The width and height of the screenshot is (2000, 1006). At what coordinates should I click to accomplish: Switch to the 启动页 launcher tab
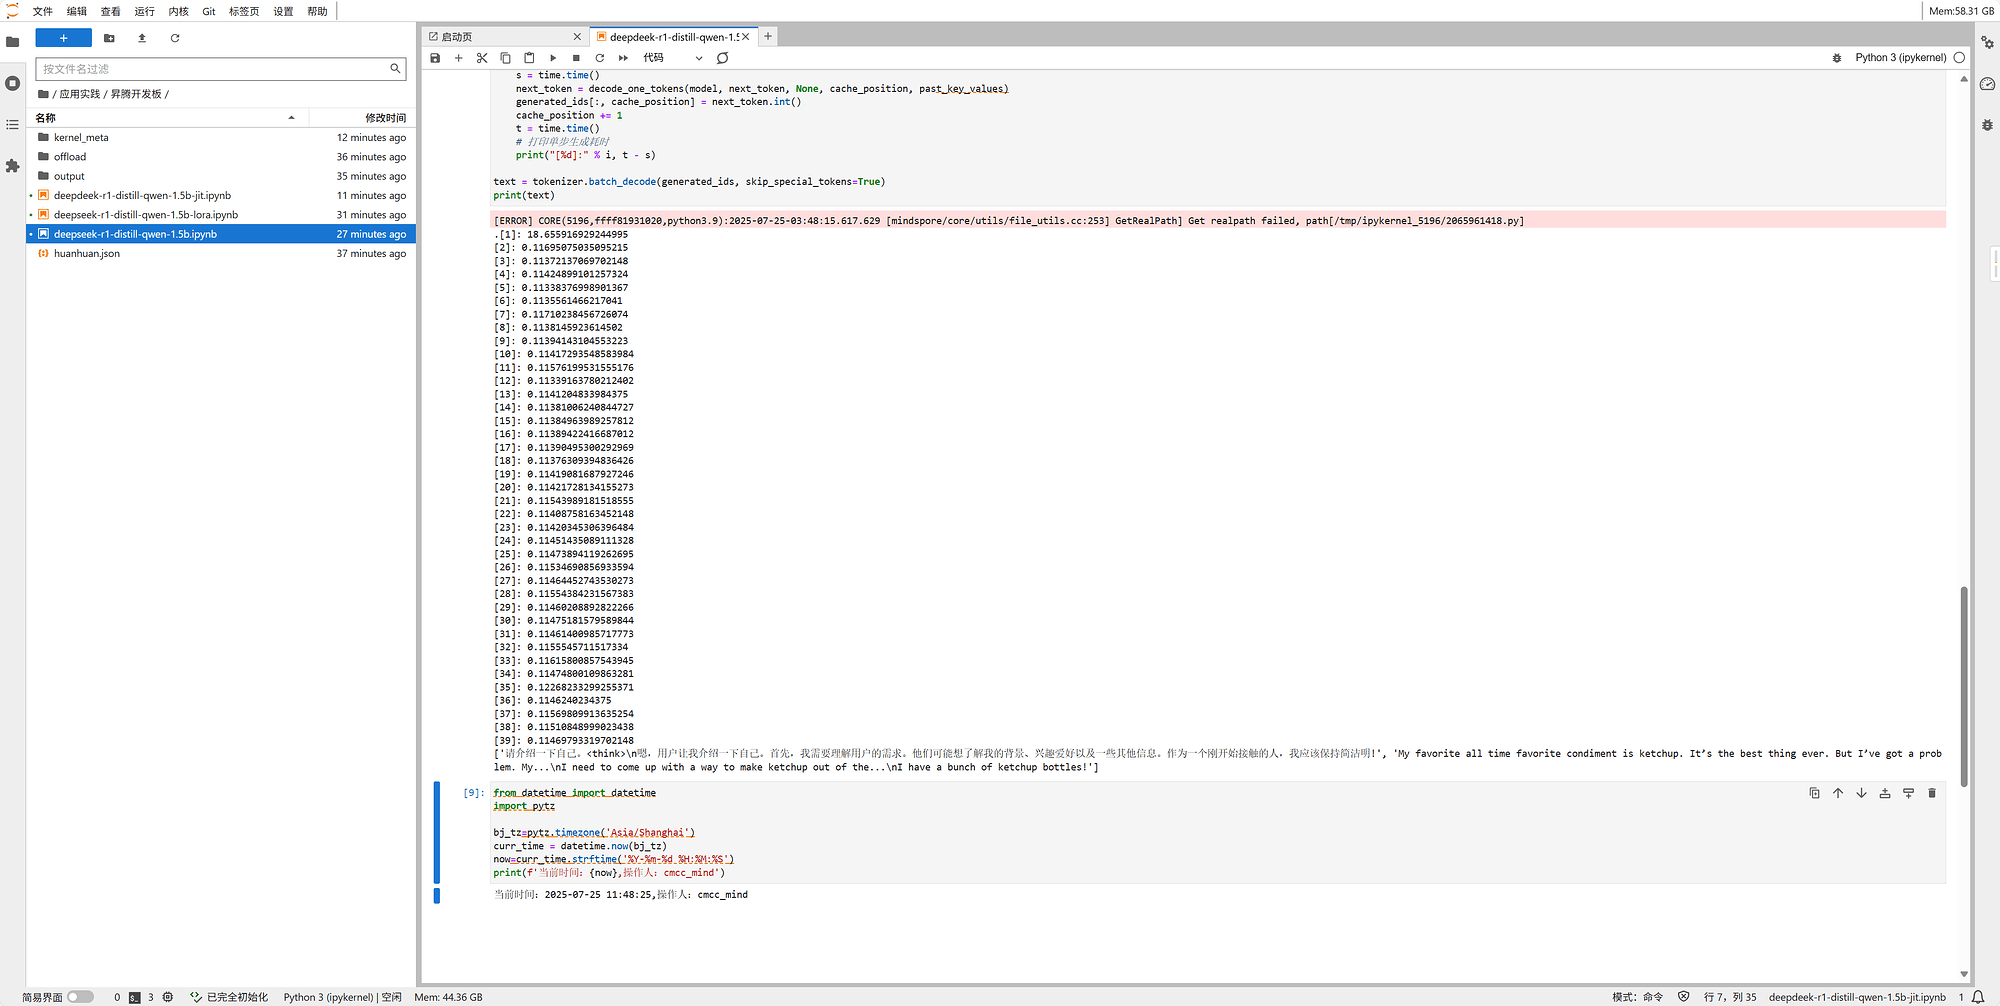point(500,37)
